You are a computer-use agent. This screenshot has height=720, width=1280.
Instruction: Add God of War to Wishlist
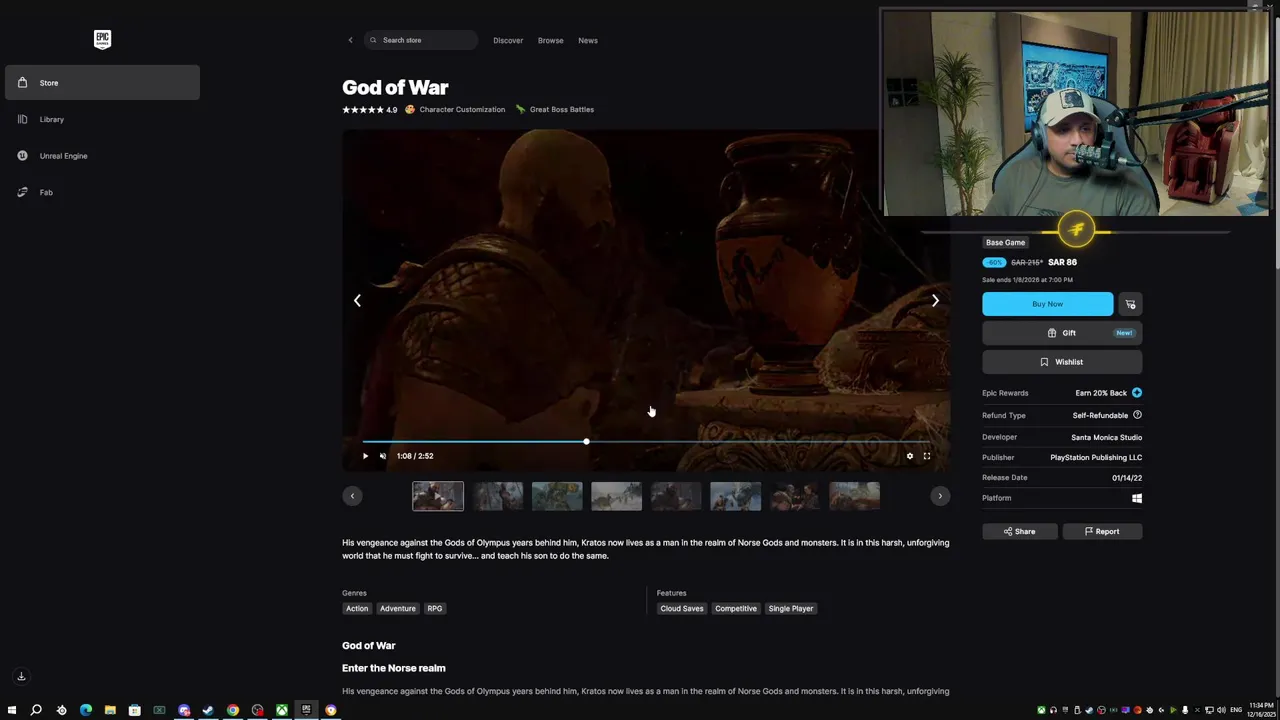[x=1062, y=362]
